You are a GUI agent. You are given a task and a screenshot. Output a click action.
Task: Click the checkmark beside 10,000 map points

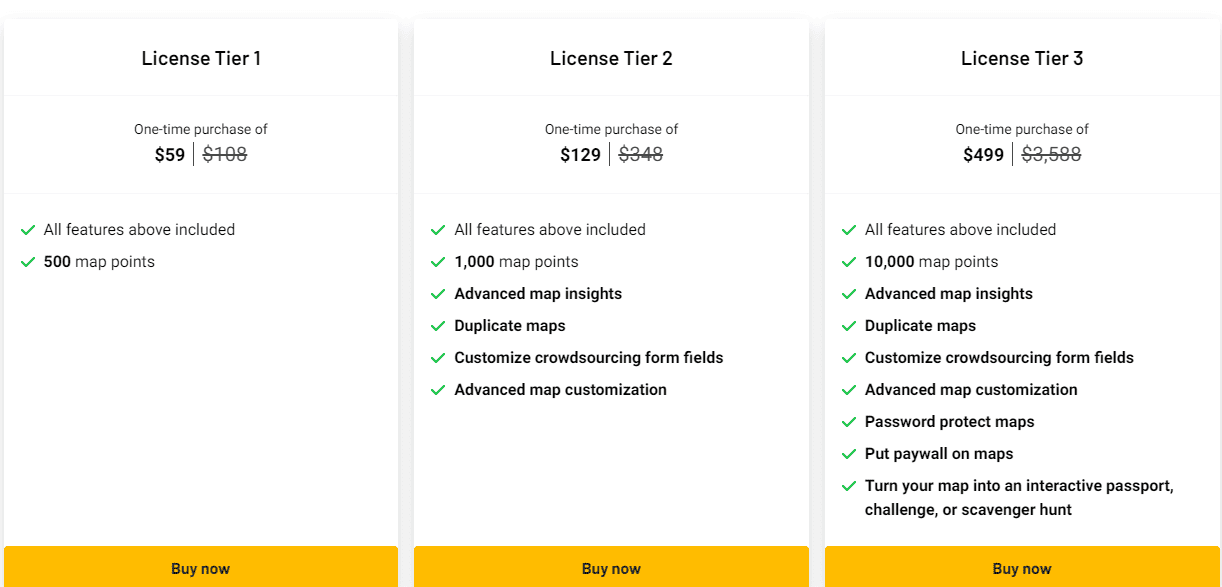pos(849,262)
